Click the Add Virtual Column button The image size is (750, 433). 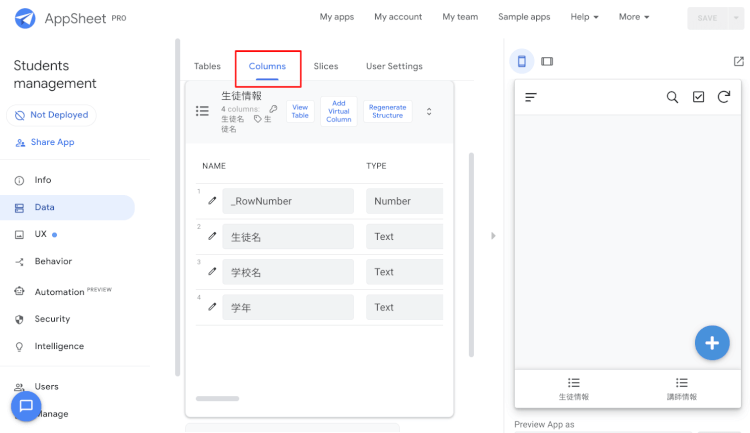click(339, 111)
